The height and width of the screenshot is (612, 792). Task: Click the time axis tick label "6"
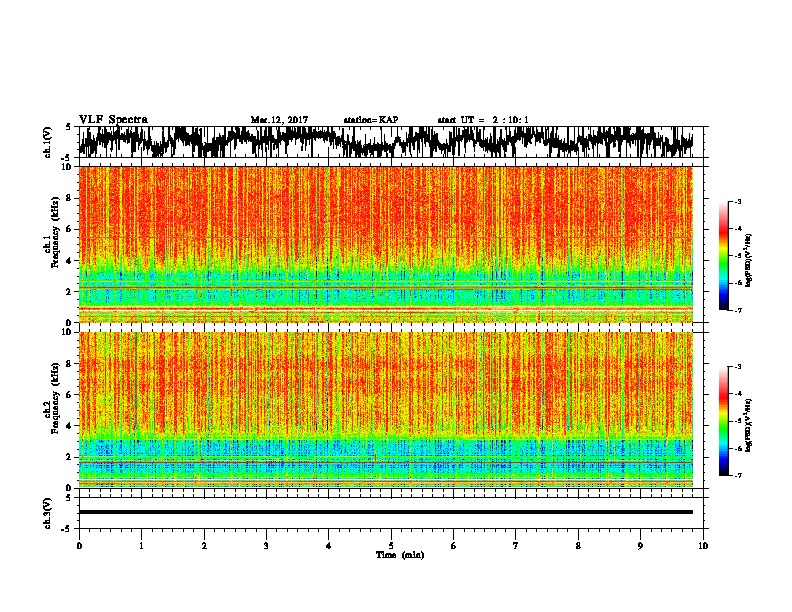coord(454,546)
